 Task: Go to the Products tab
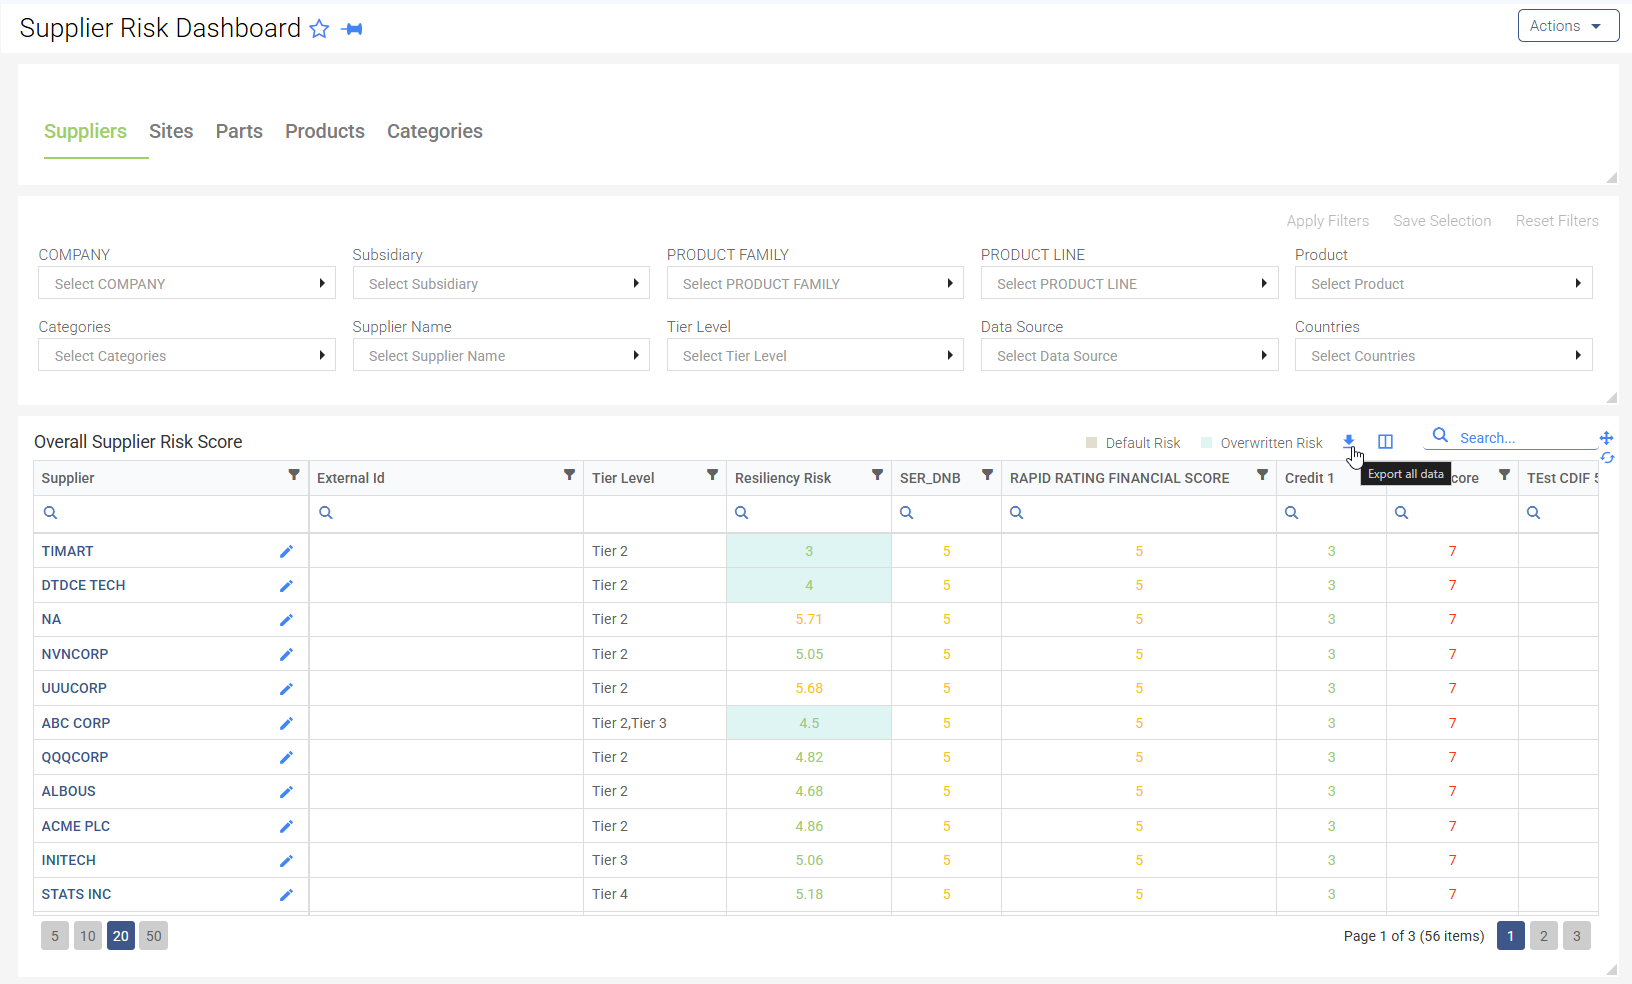point(325,131)
